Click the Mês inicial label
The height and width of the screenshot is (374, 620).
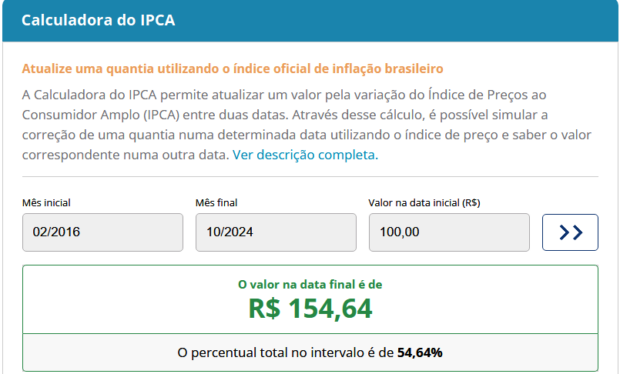coord(46,203)
